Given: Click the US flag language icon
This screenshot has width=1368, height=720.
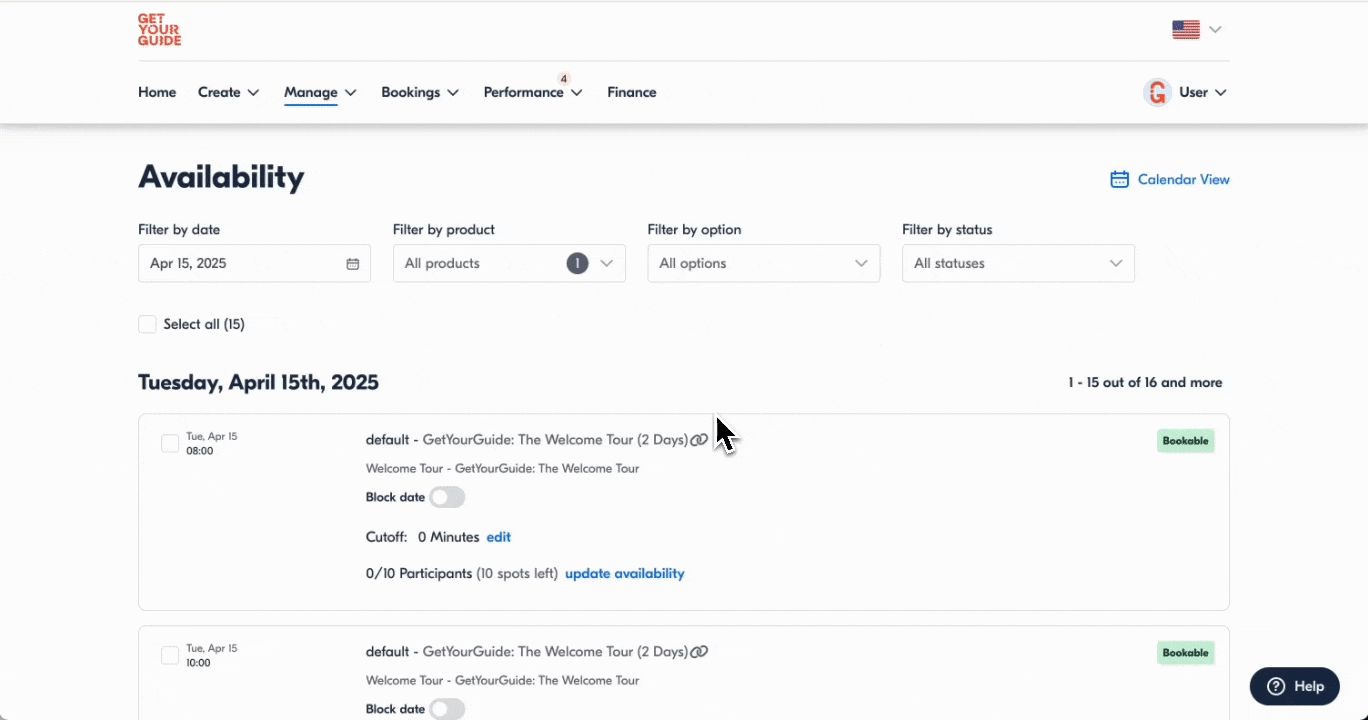Looking at the screenshot, I should 1186,30.
